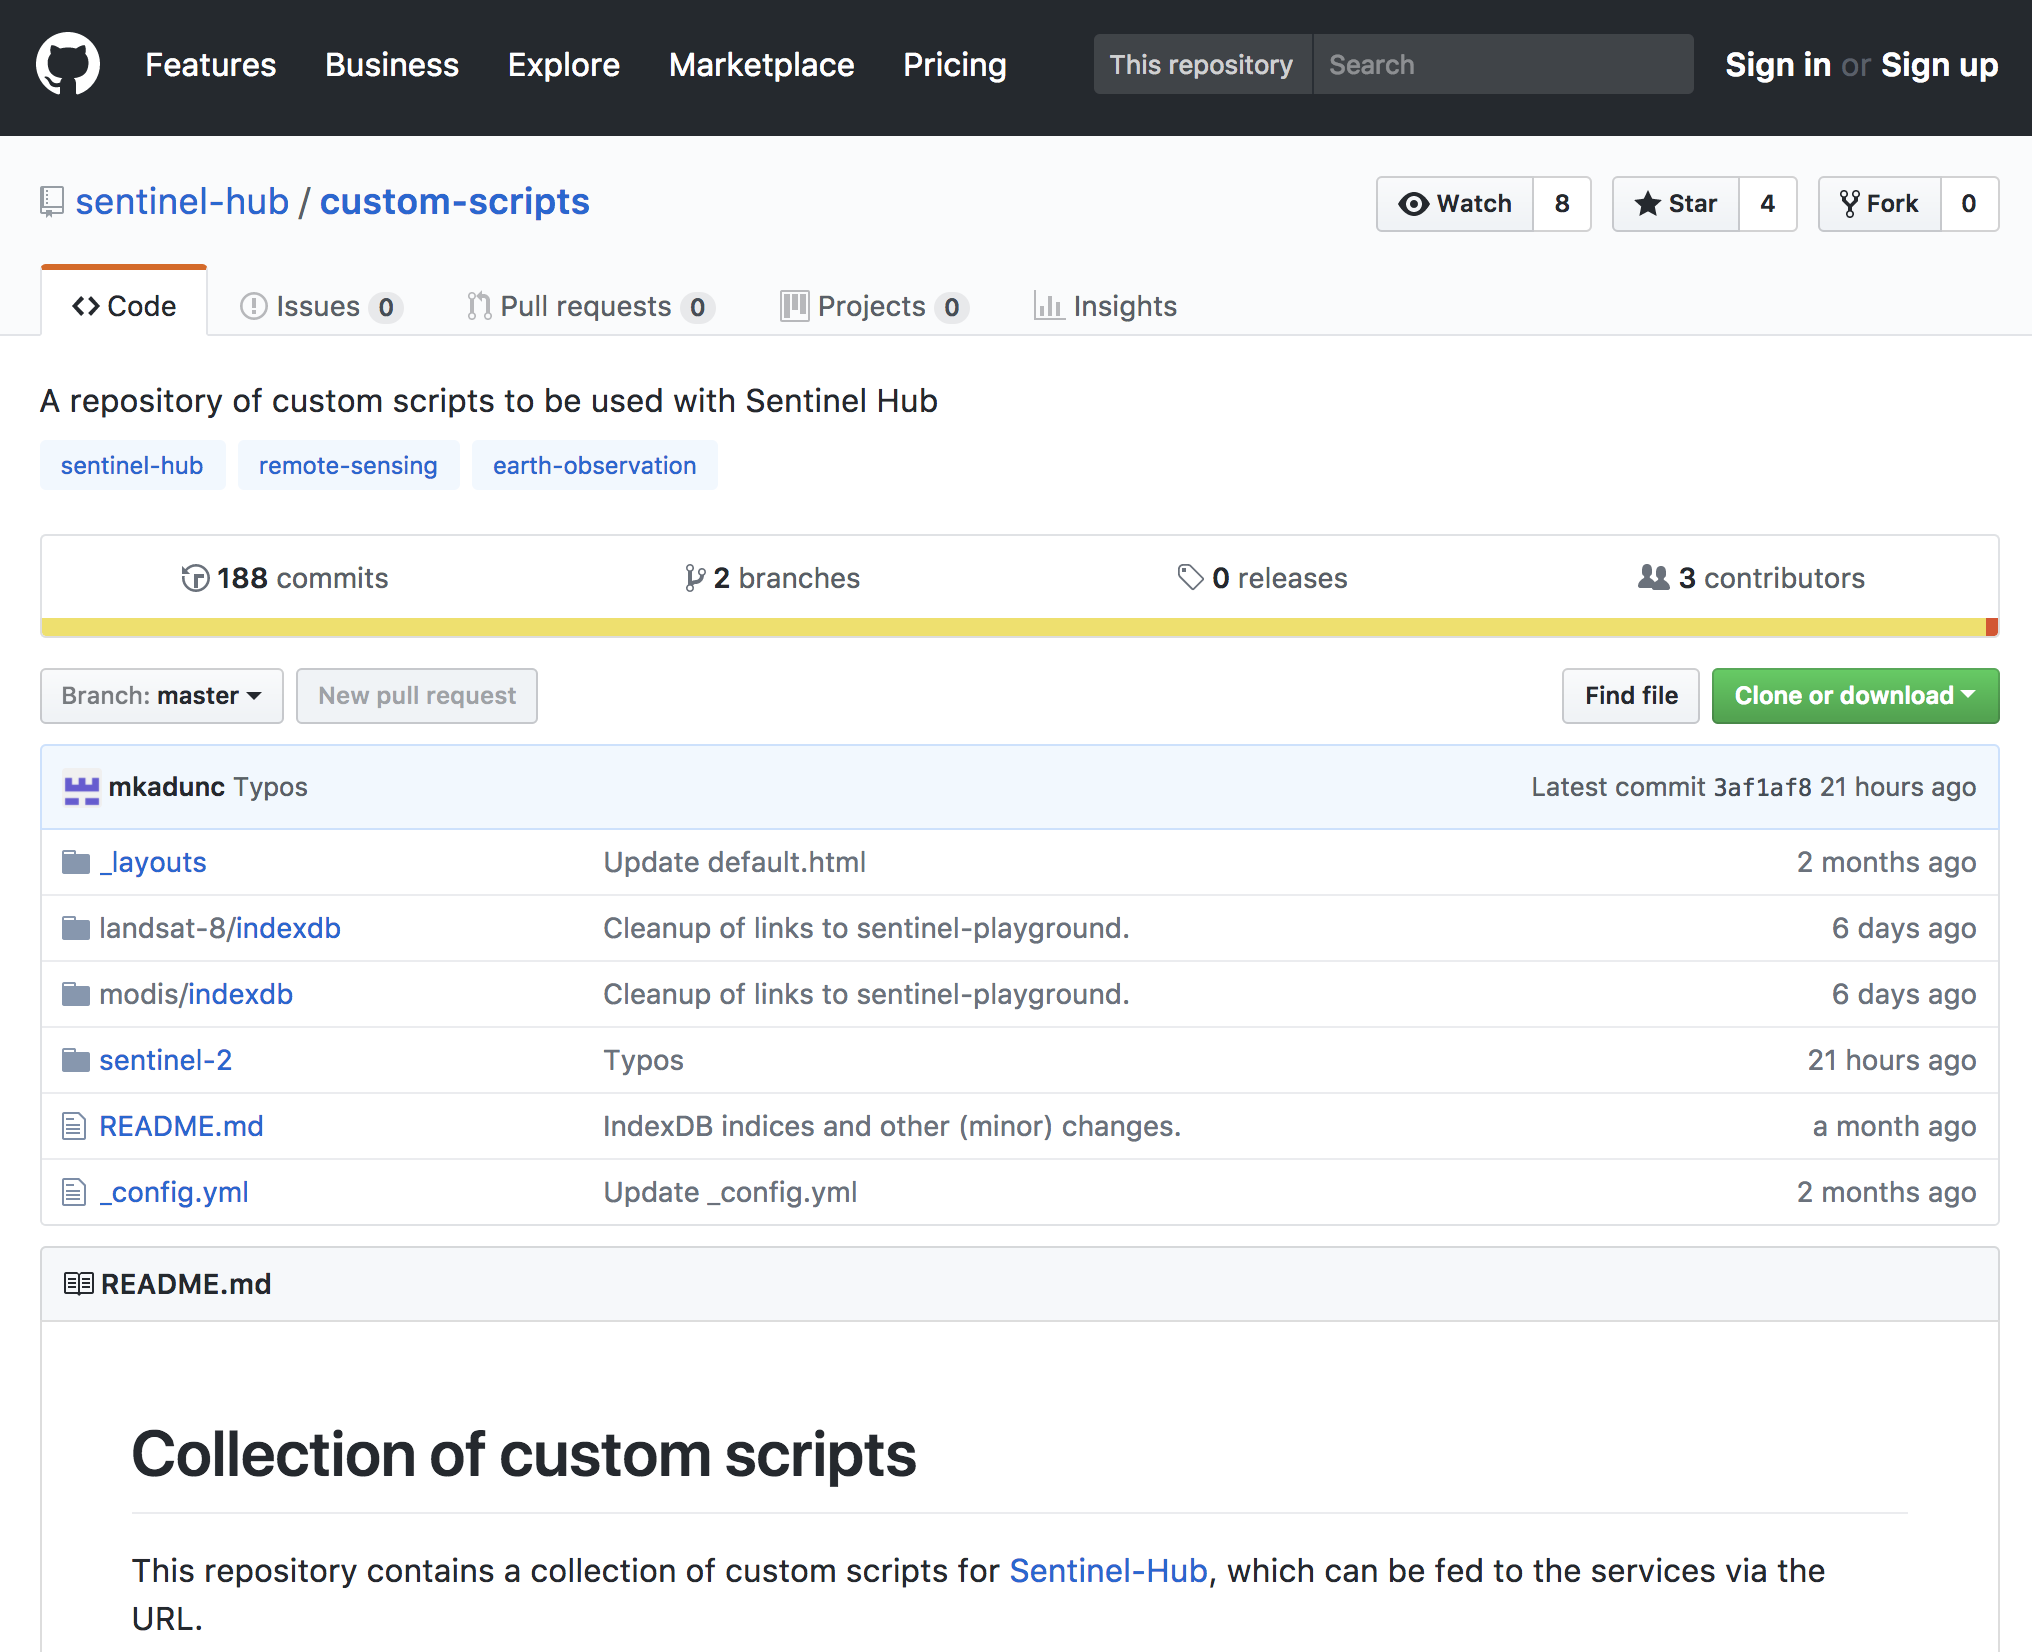Screen dimensions: 2032x1652
Task: Click the branches fork icon
Action: click(x=694, y=578)
